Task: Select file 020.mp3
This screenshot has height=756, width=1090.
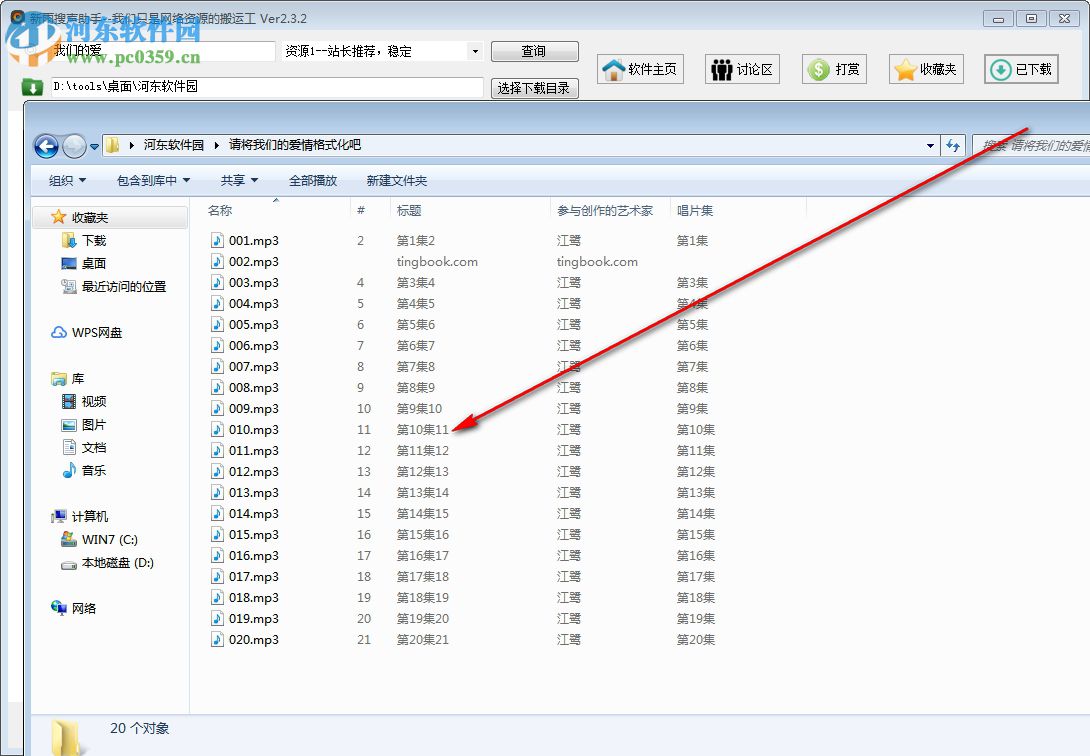Action: click(254, 639)
